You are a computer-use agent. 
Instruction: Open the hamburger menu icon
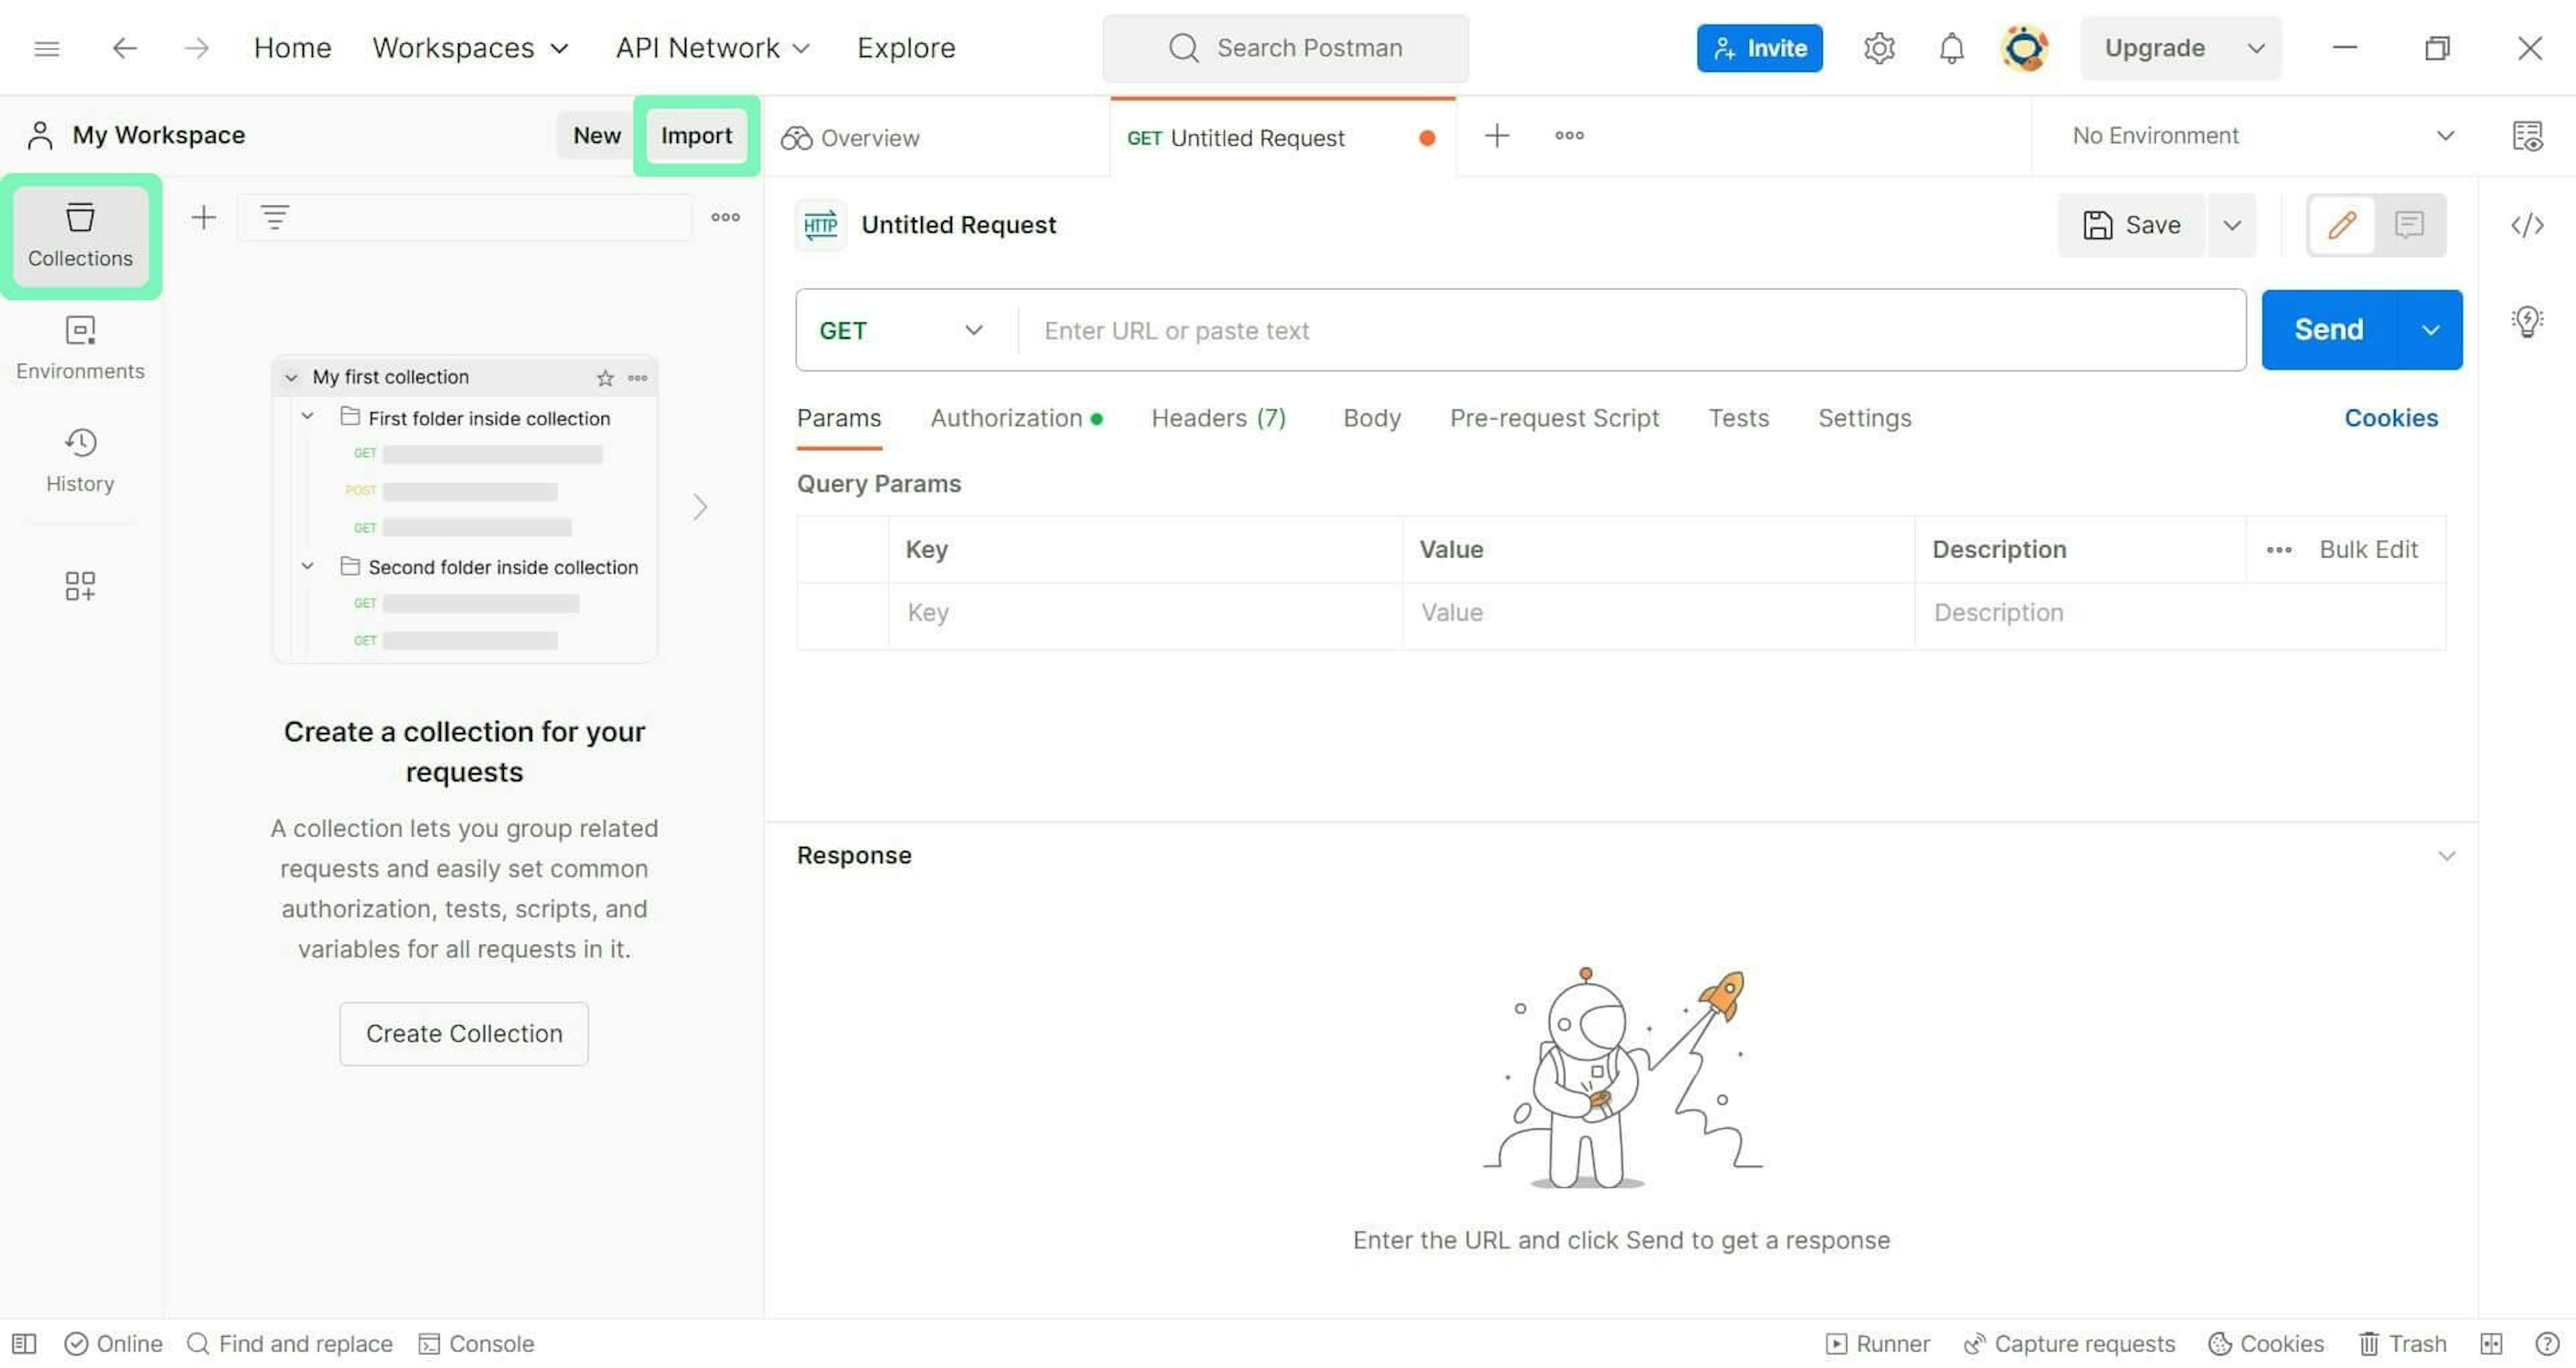[x=47, y=48]
